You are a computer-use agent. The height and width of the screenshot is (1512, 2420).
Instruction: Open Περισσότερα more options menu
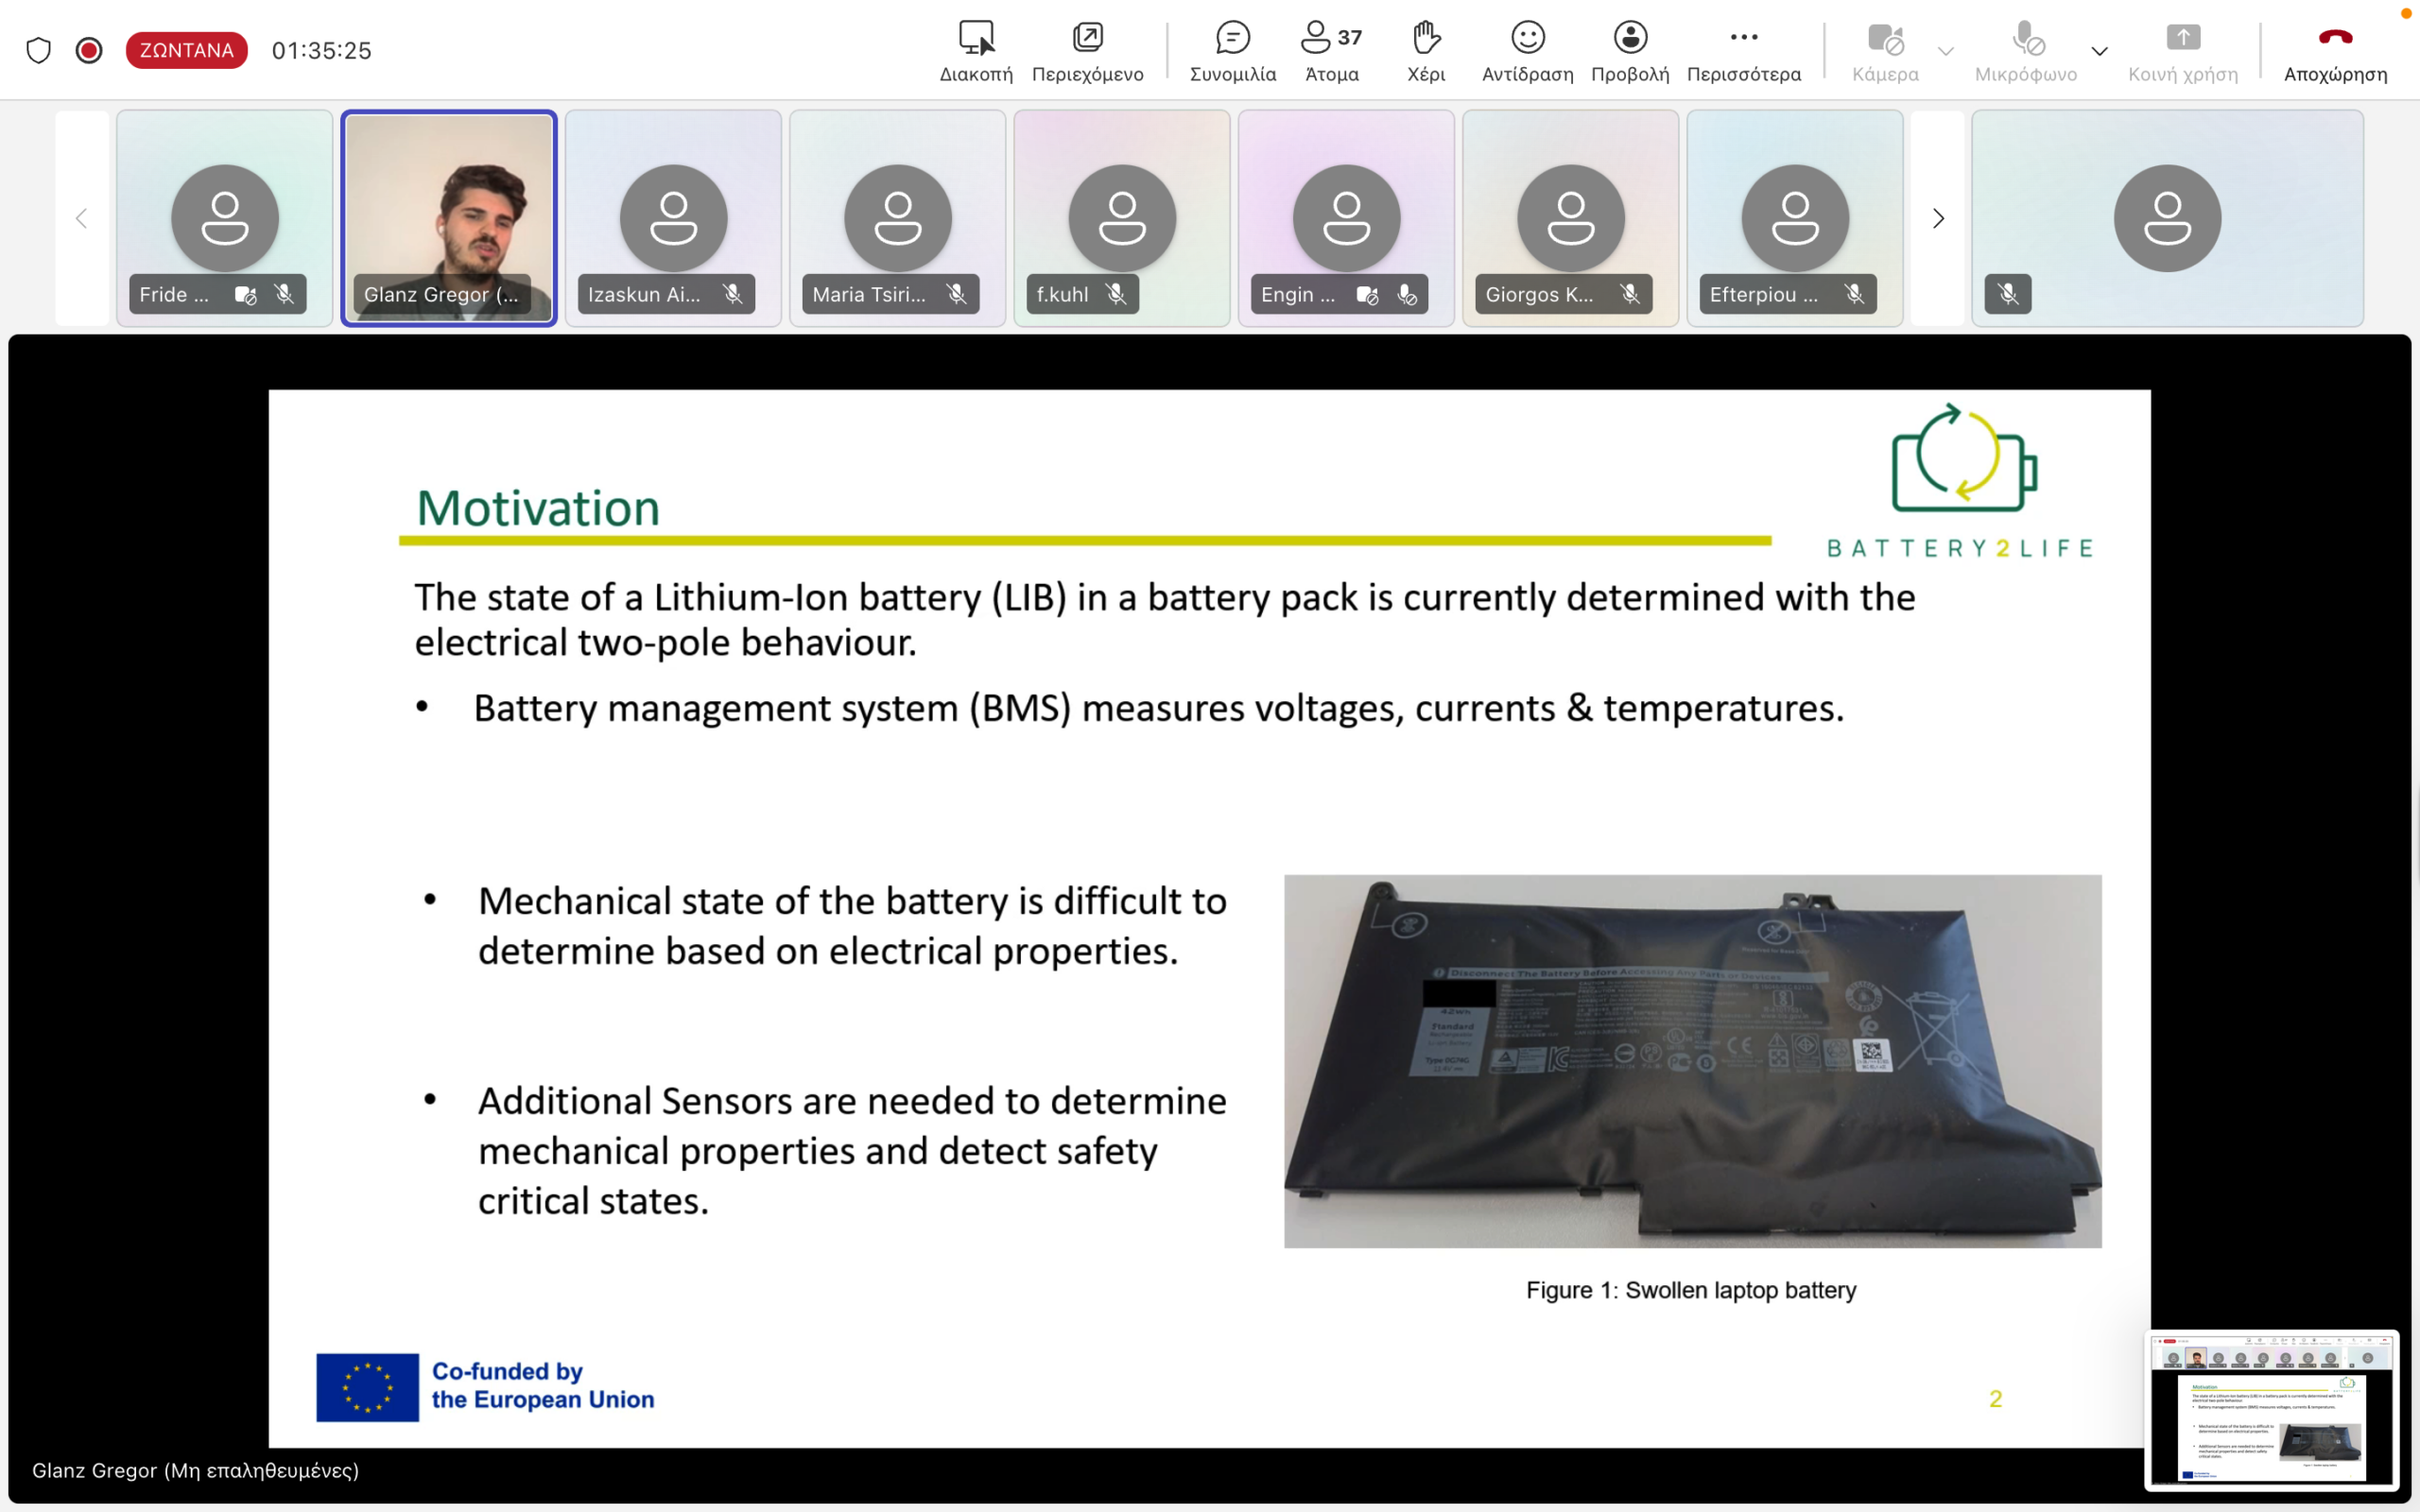coord(1743,50)
